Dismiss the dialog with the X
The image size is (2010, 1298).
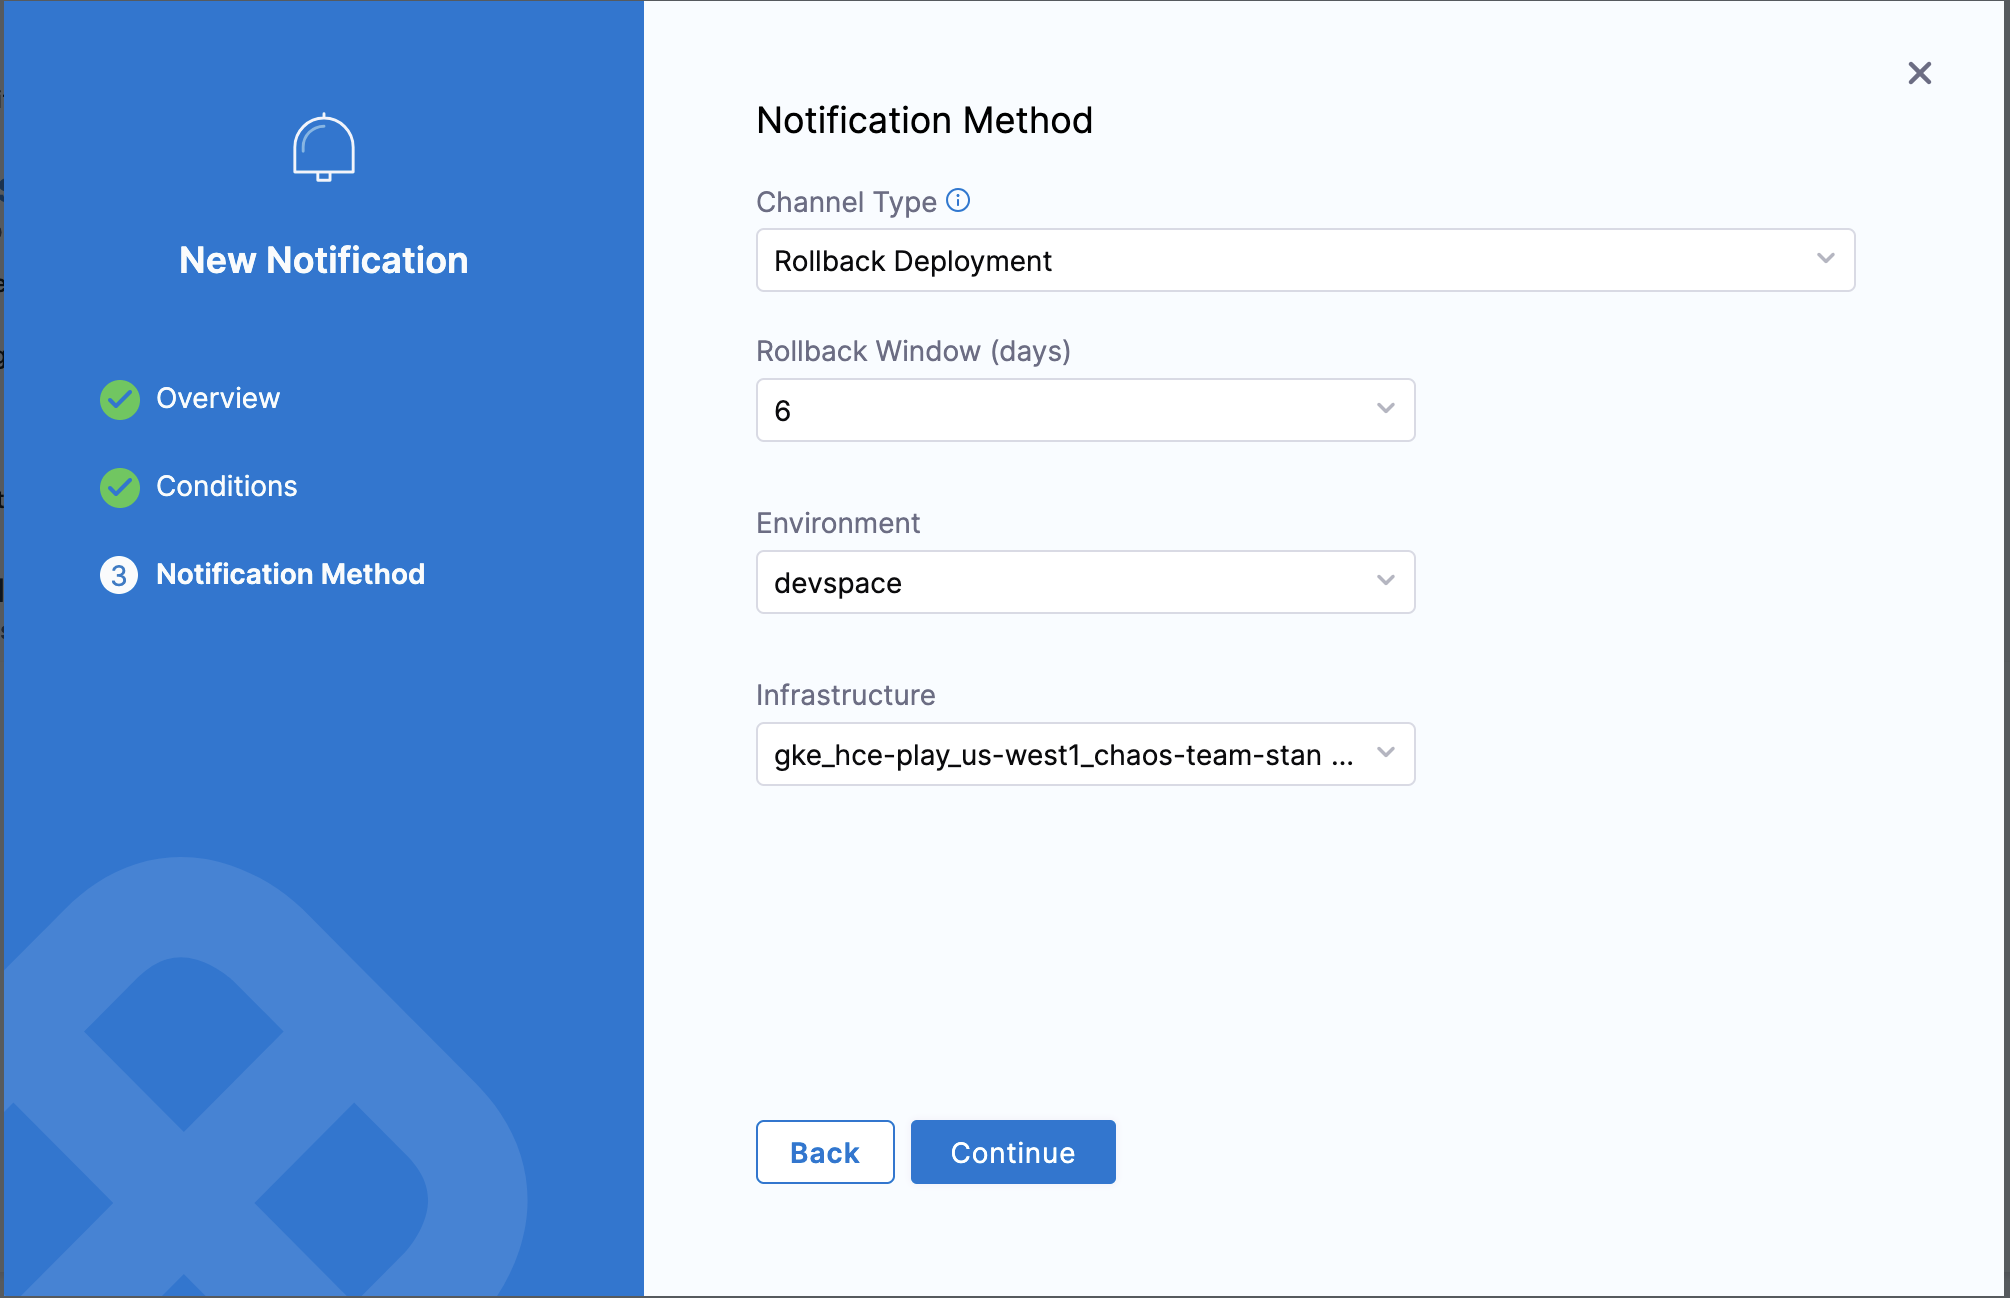click(1919, 72)
